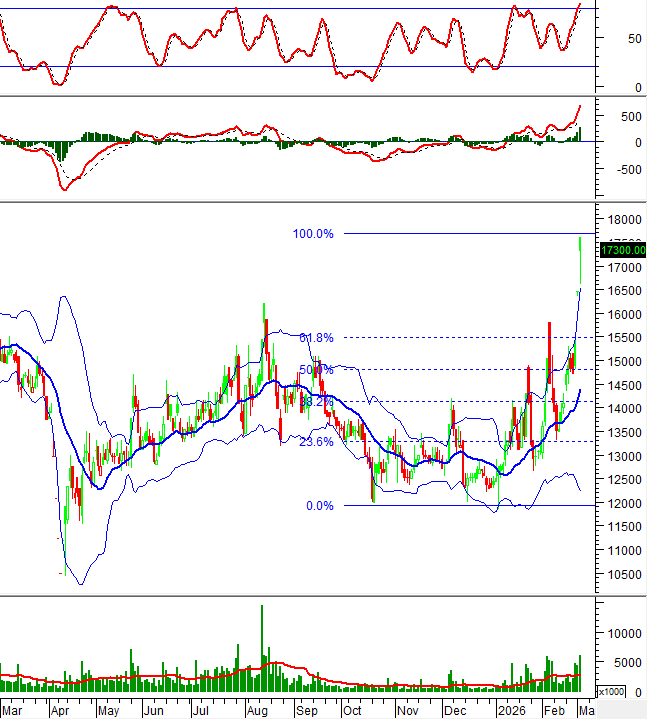
Task: Click the green 17300.00 current price tag
Action: point(620,249)
